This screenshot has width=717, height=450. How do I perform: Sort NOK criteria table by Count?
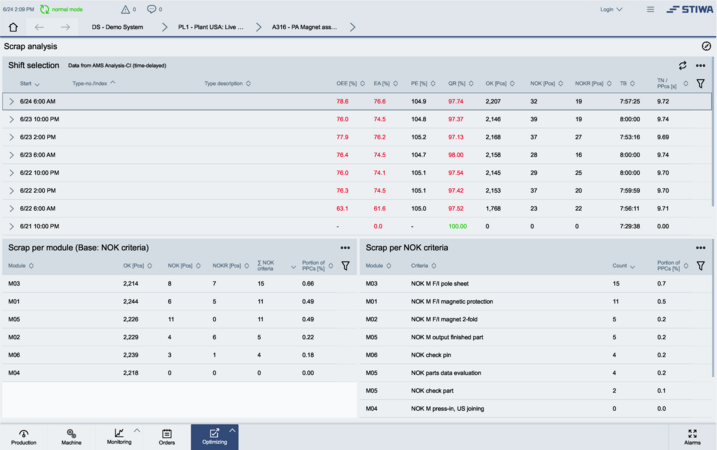point(624,266)
